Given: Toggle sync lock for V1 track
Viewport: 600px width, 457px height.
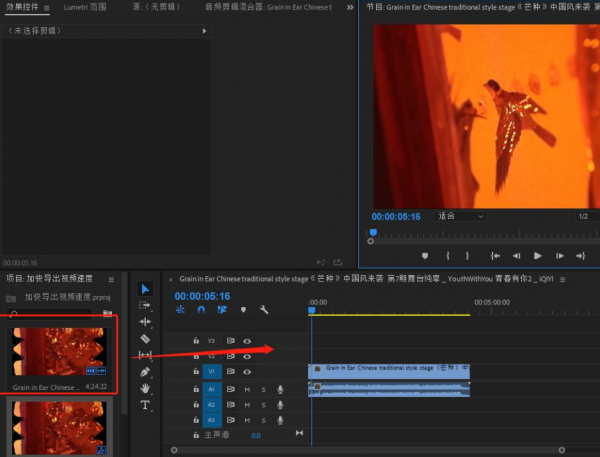Looking at the screenshot, I should coord(230,371).
